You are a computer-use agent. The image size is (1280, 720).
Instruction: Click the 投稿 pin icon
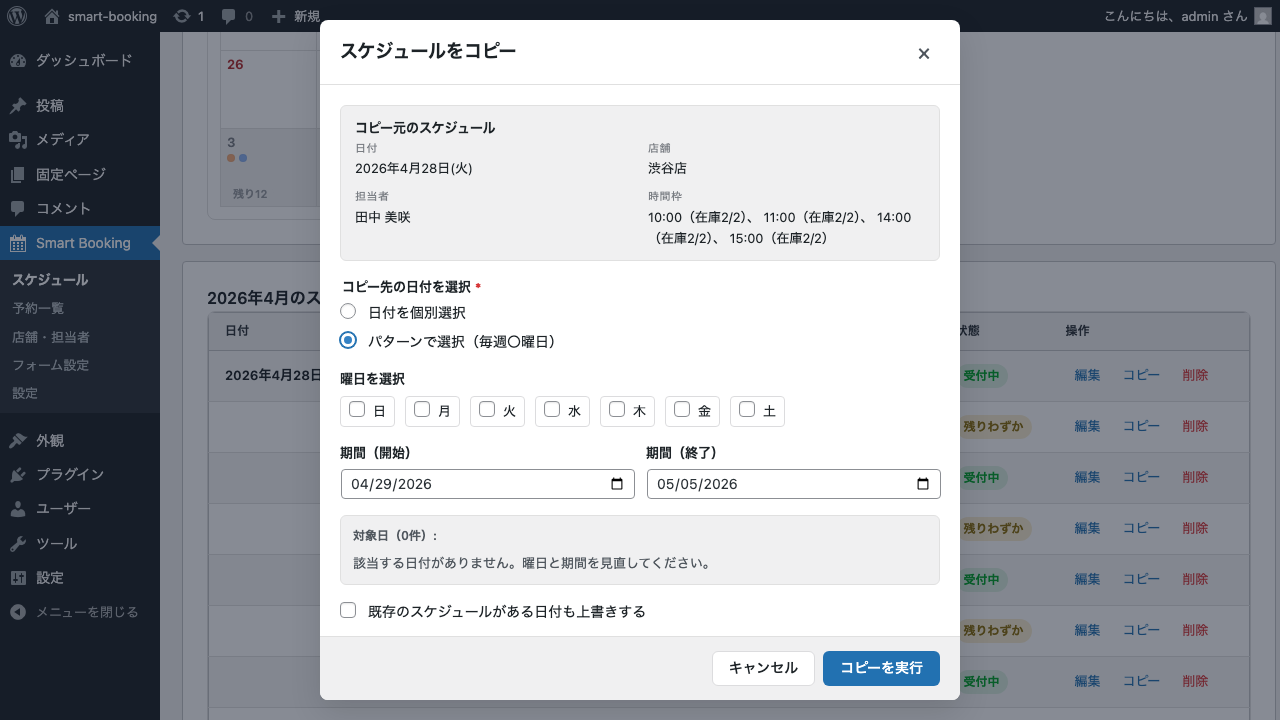point(18,106)
